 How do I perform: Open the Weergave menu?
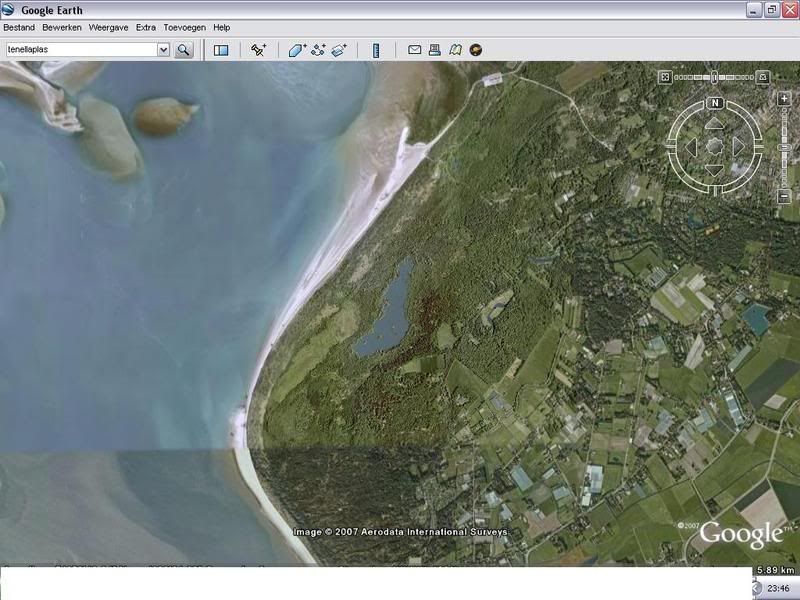[x=108, y=28]
